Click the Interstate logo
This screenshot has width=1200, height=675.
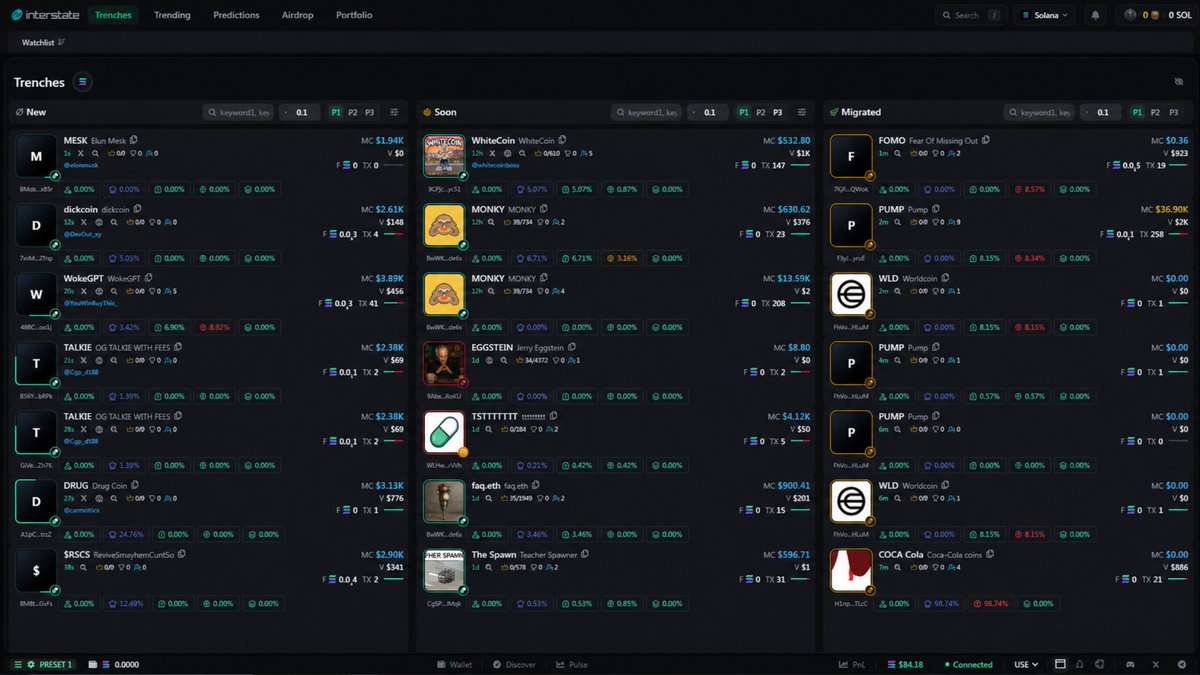point(44,15)
